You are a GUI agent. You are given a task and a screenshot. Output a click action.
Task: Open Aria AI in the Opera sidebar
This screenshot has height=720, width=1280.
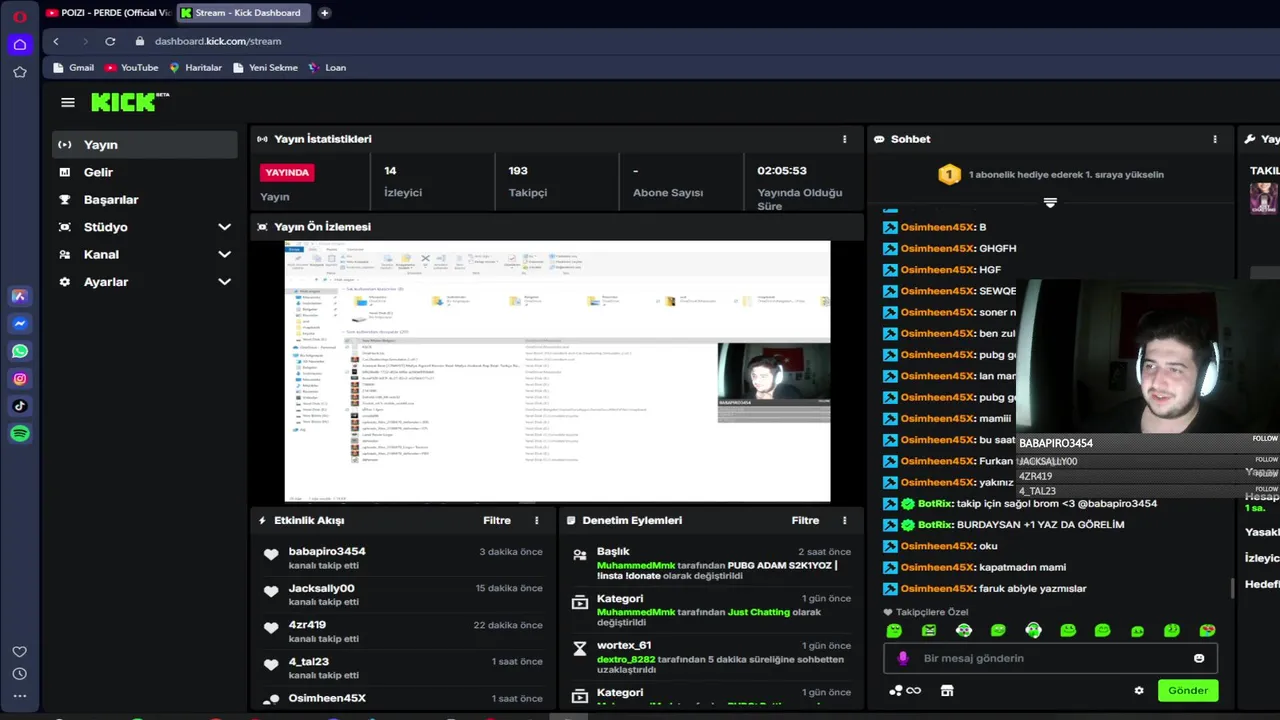coord(19,296)
